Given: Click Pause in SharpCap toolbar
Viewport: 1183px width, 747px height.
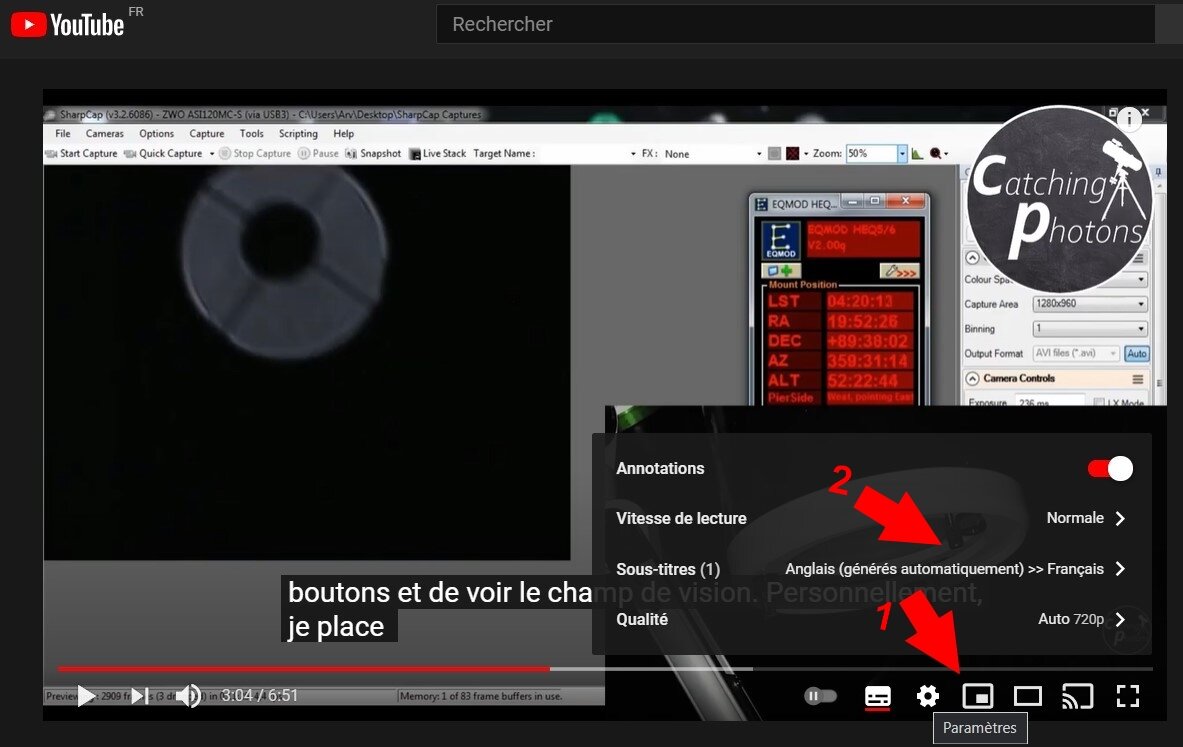Looking at the screenshot, I should click(318, 153).
